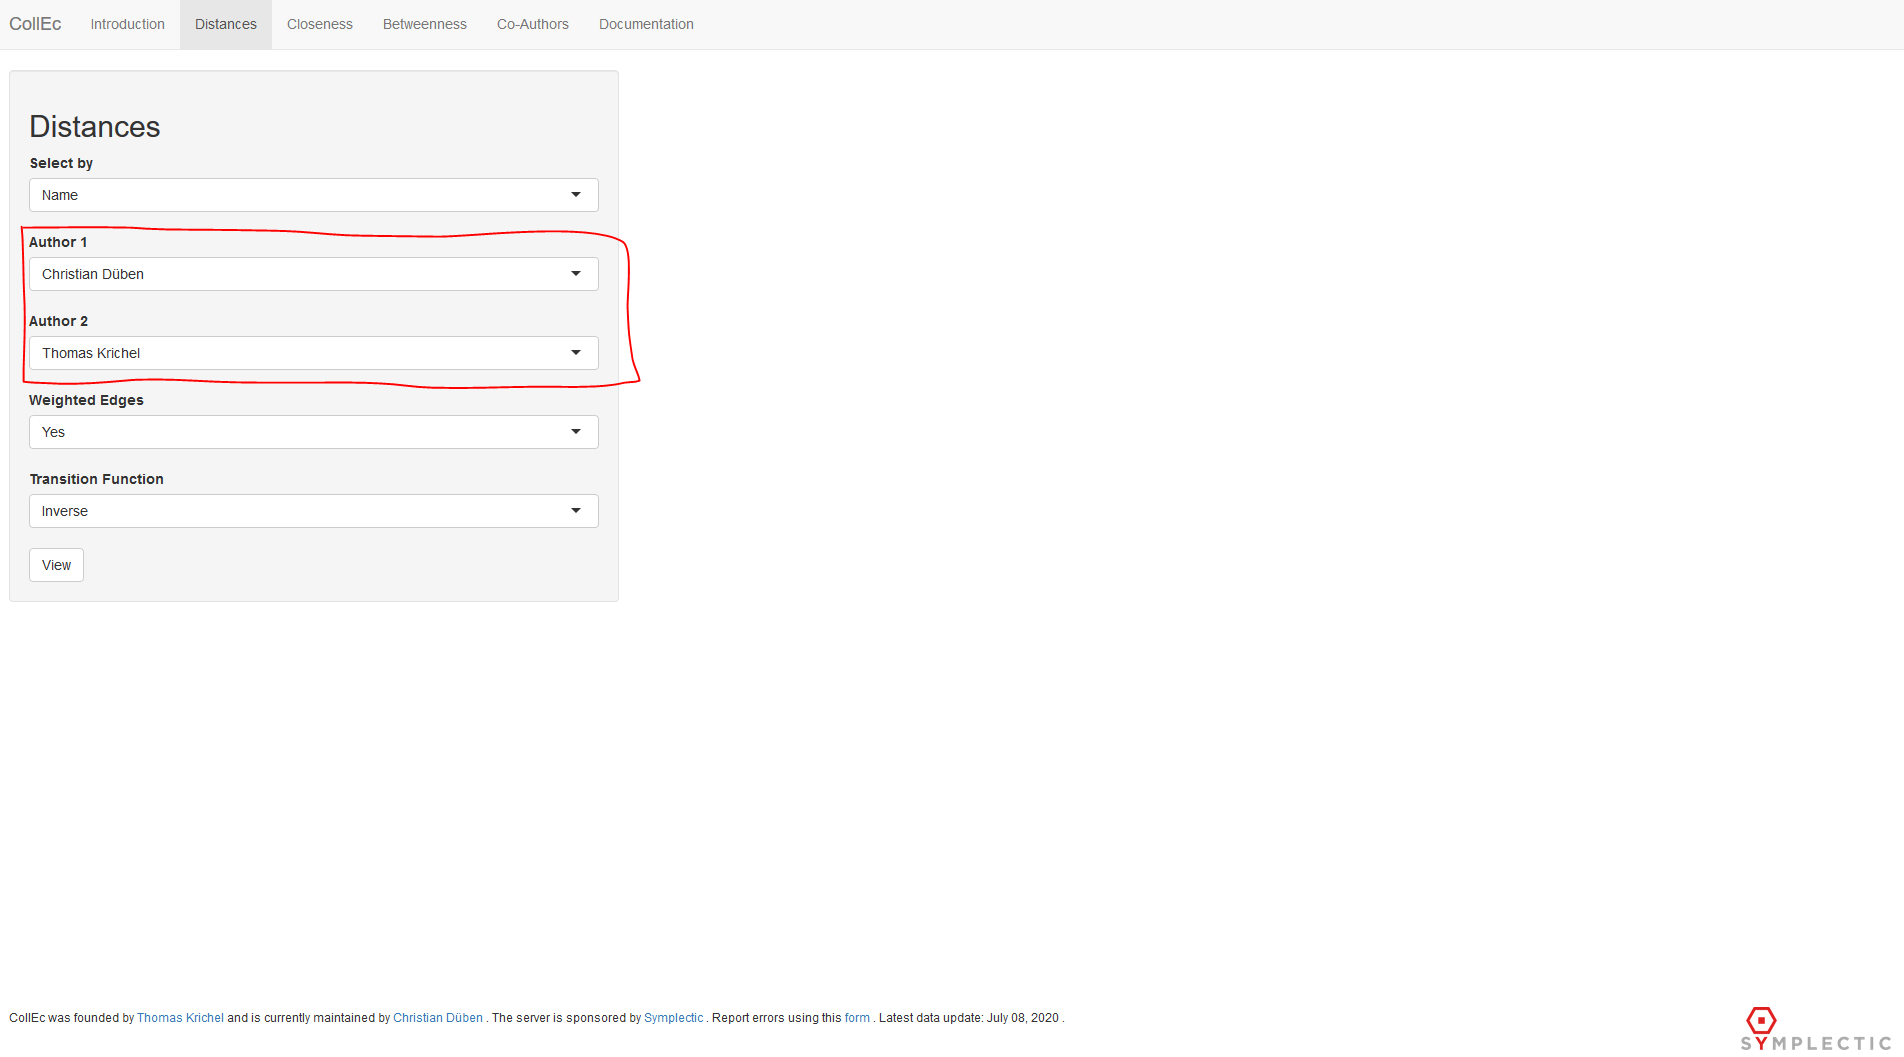Expand the Weighted Edges dropdown
Viewport: 1904px width, 1057px height.
(313, 432)
